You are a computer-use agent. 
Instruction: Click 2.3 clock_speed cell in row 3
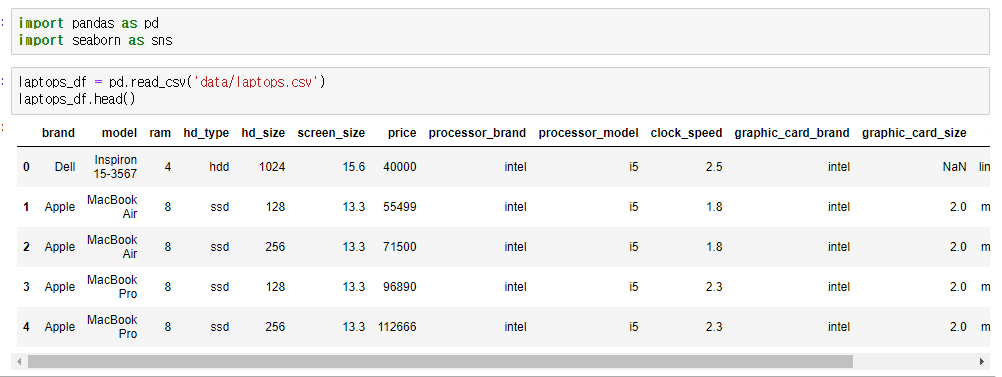click(x=714, y=287)
